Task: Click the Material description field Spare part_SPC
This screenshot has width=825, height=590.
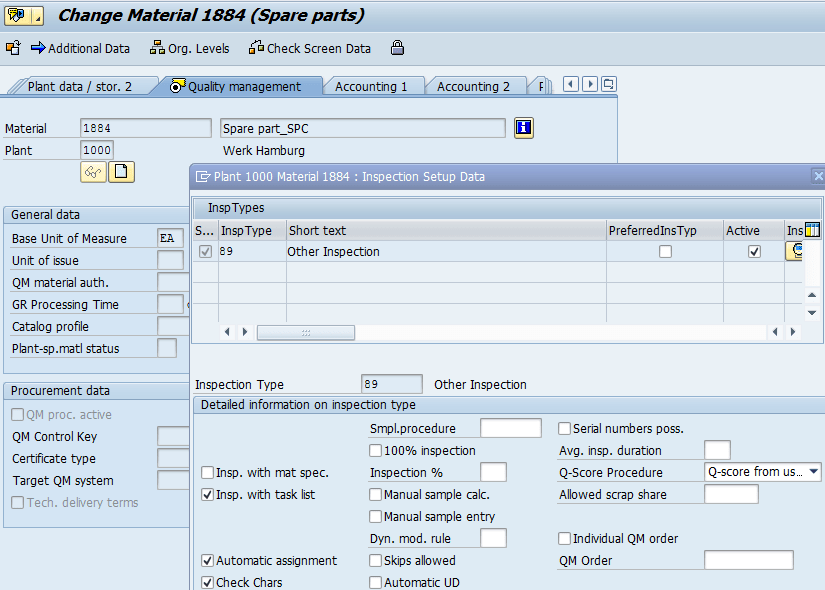Action: point(363,128)
